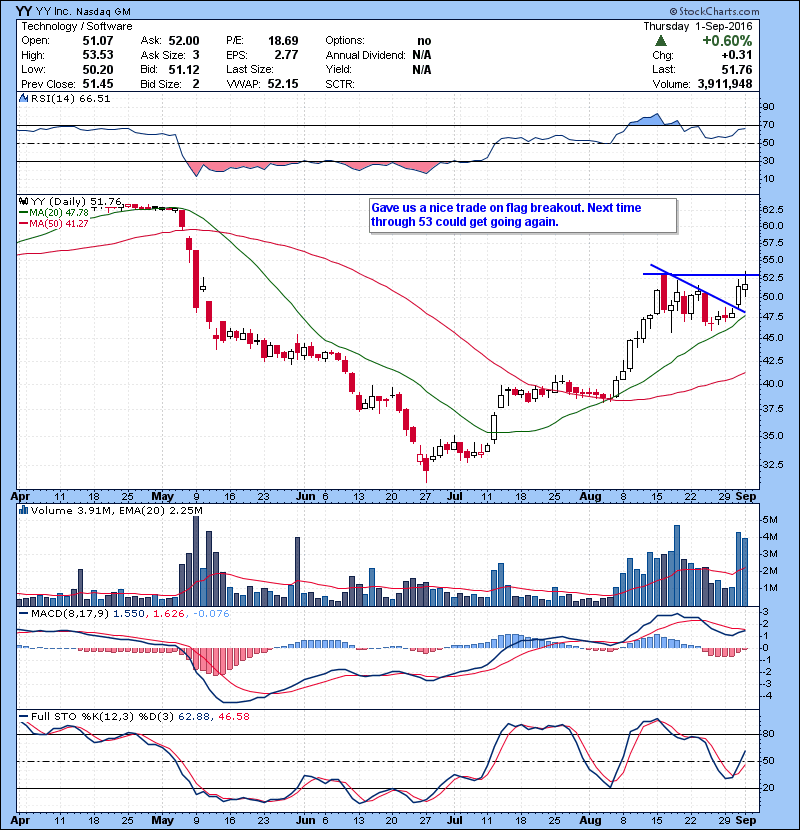Image resolution: width=800 pixels, height=830 pixels.
Task: Select the Volume value 3,911,948
Action: 725,84
